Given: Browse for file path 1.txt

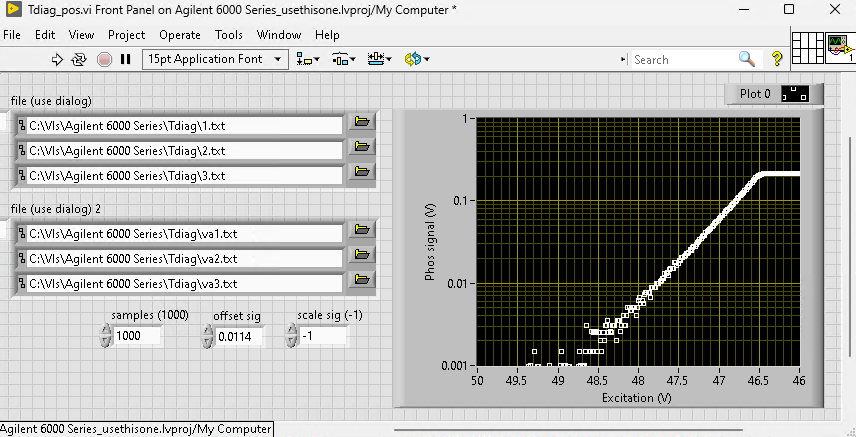Looking at the screenshot, I should tap(361, 122).
